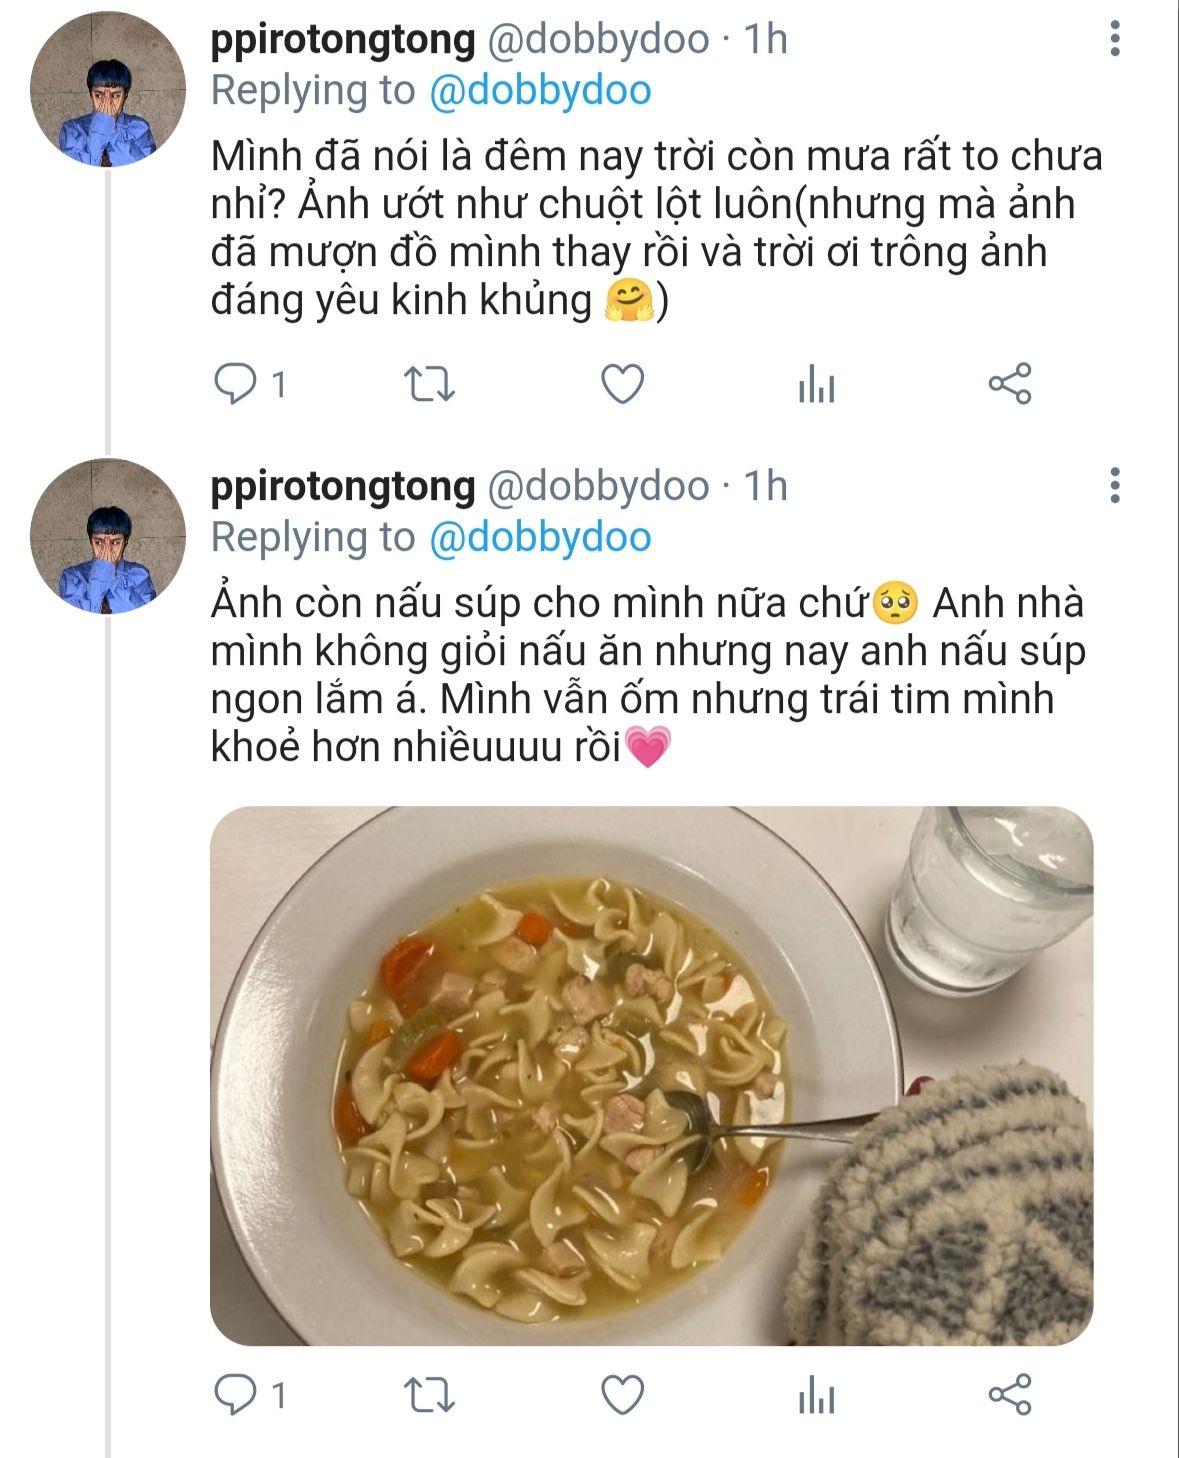Reply to the first tweet about rain
Viewport: 1179px width, 1458px height.
tap(236, 384)
